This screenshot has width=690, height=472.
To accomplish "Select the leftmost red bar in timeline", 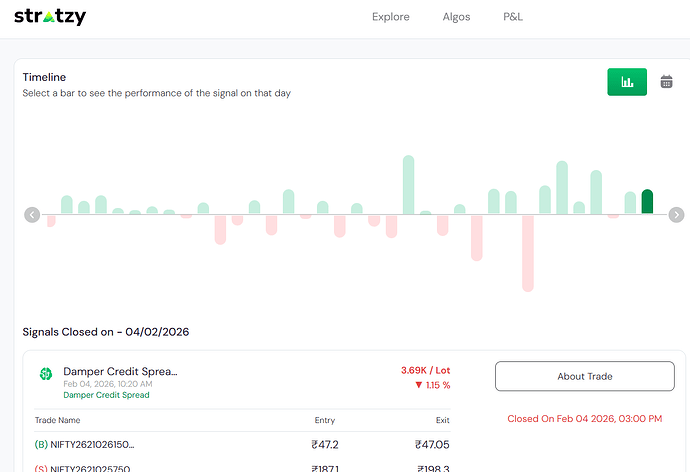I will click(x=51, y=220).
